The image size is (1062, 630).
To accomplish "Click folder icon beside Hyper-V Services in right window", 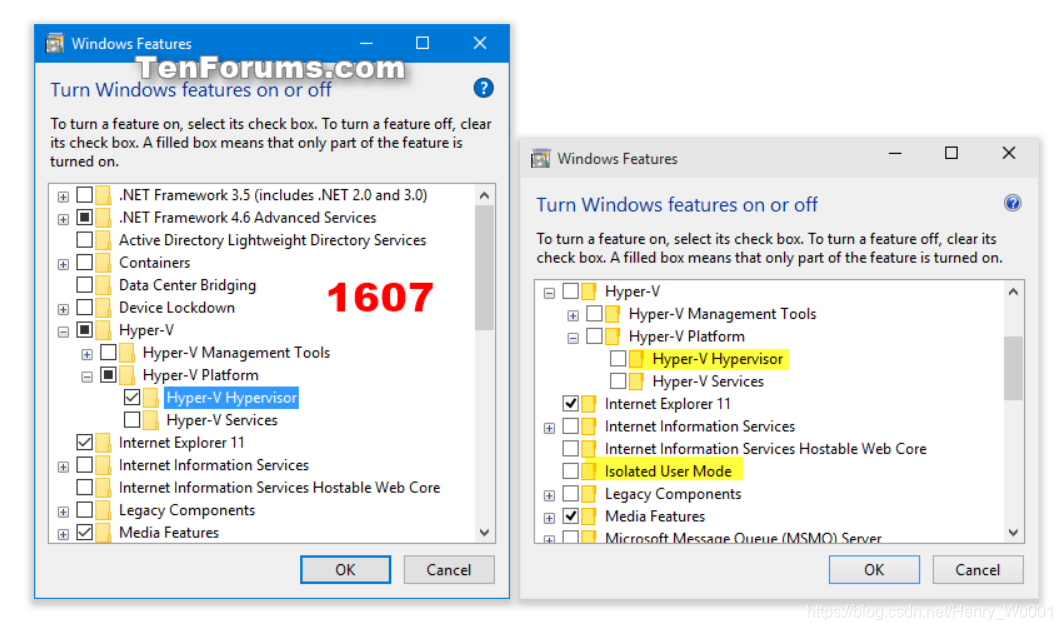I will (637, 381).
